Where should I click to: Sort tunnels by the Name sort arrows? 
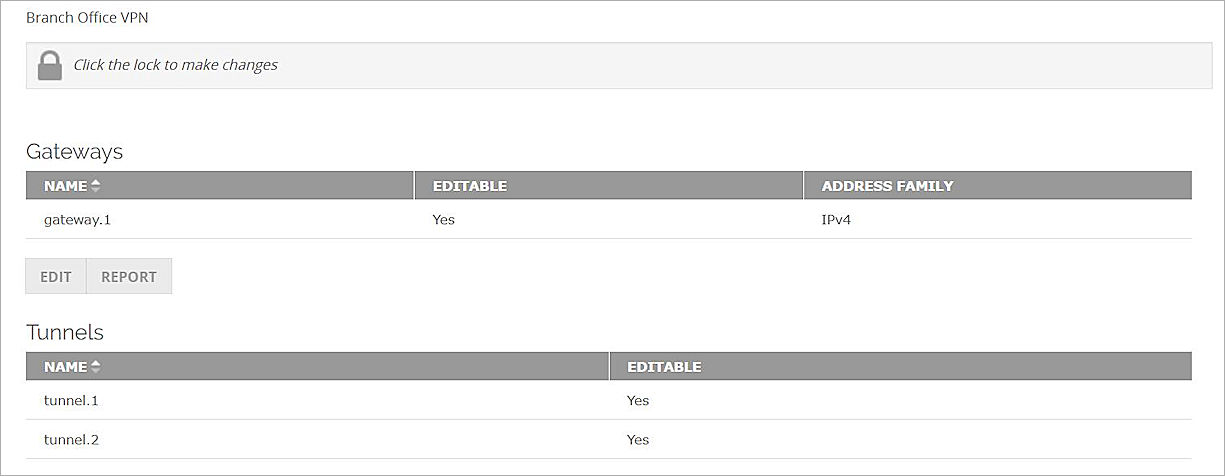point(96,367)
